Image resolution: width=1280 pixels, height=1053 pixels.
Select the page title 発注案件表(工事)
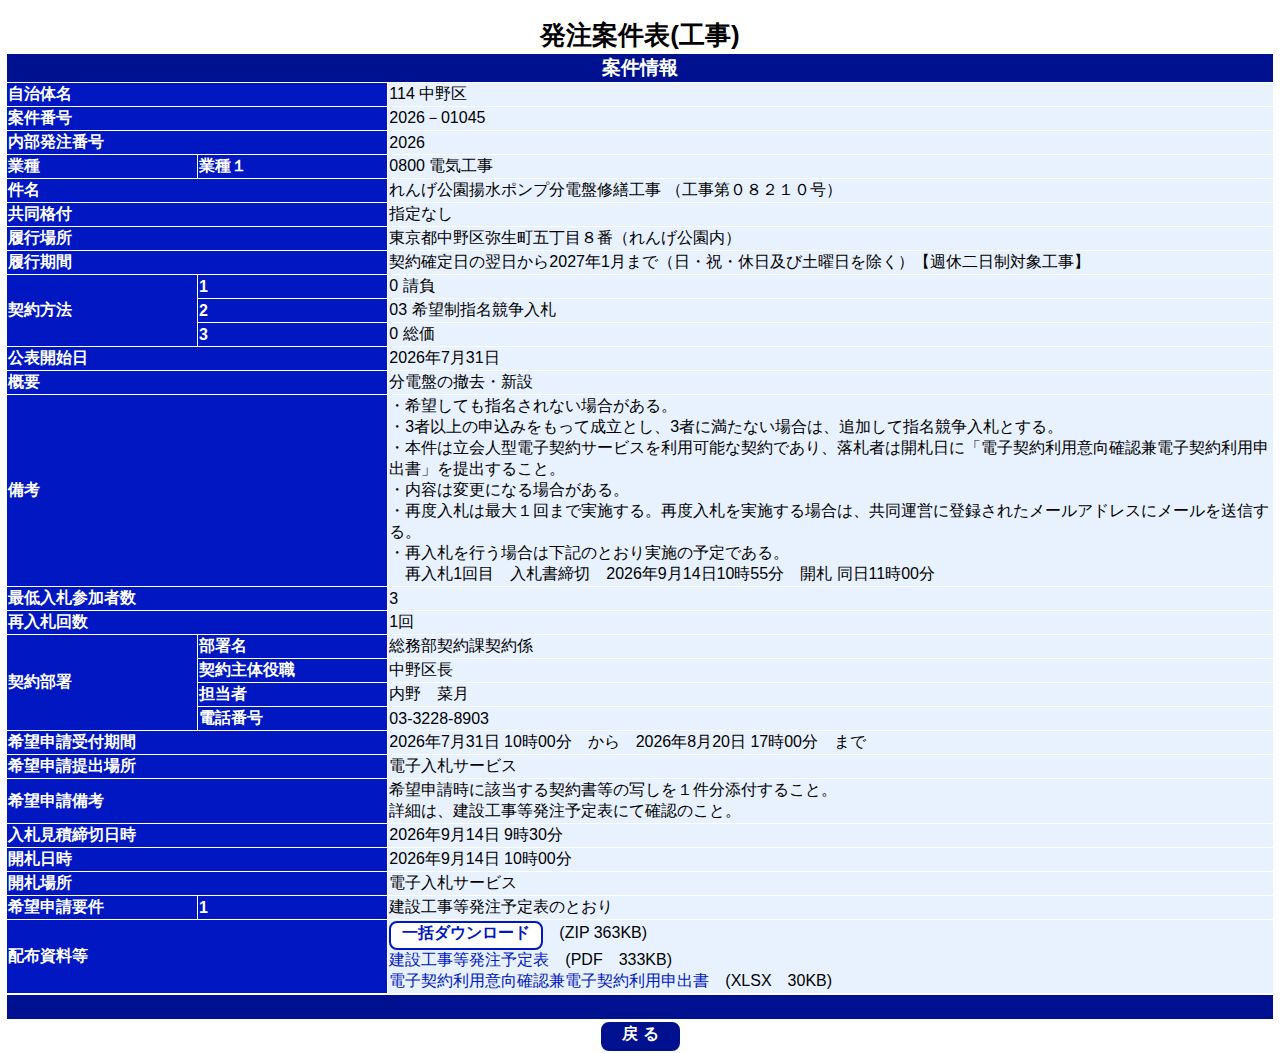coord(640,35)
